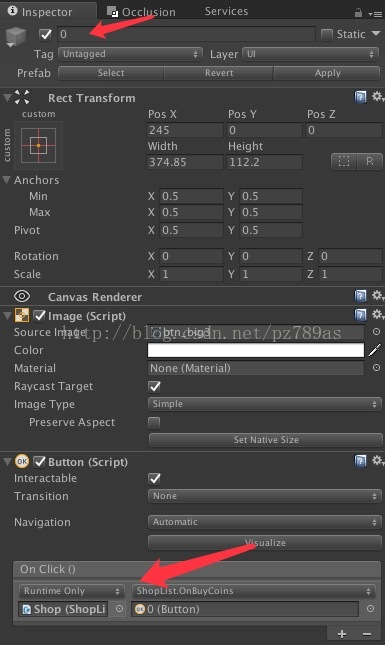Open the Material object picker
The width and height of the screenshot is (385, 645).
point(376,368)
